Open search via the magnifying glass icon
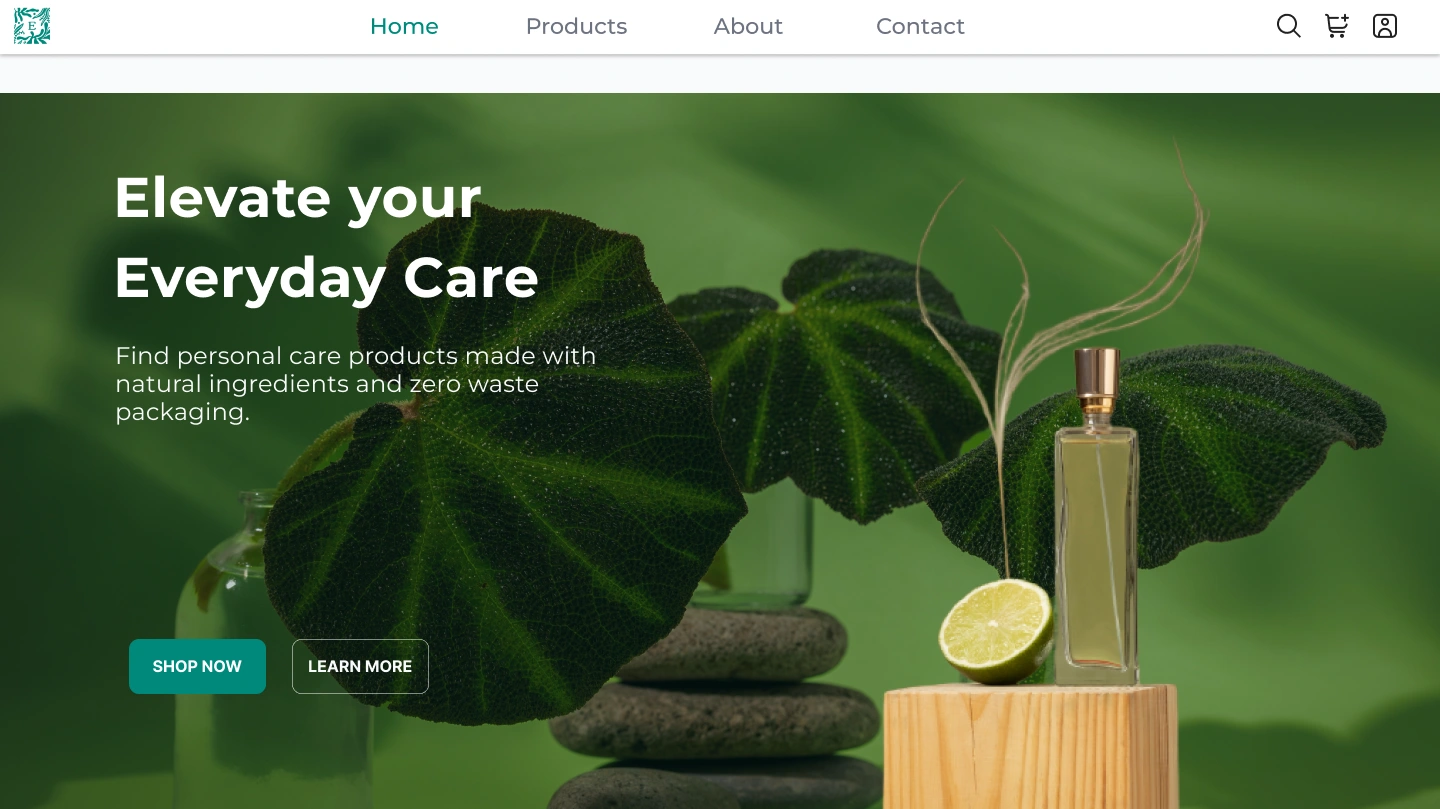The width and height of the screenshot is (1440, 809). point(1289,26)
